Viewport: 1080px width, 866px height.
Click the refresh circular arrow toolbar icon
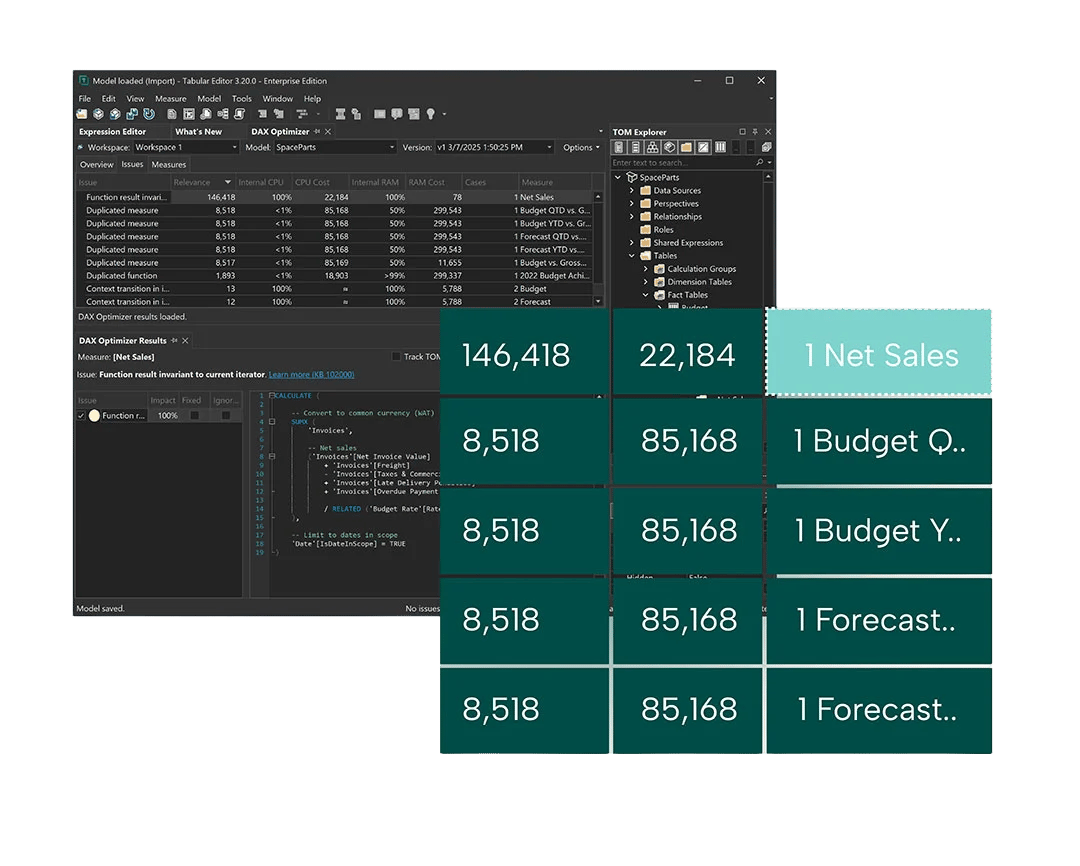point(149,114)
